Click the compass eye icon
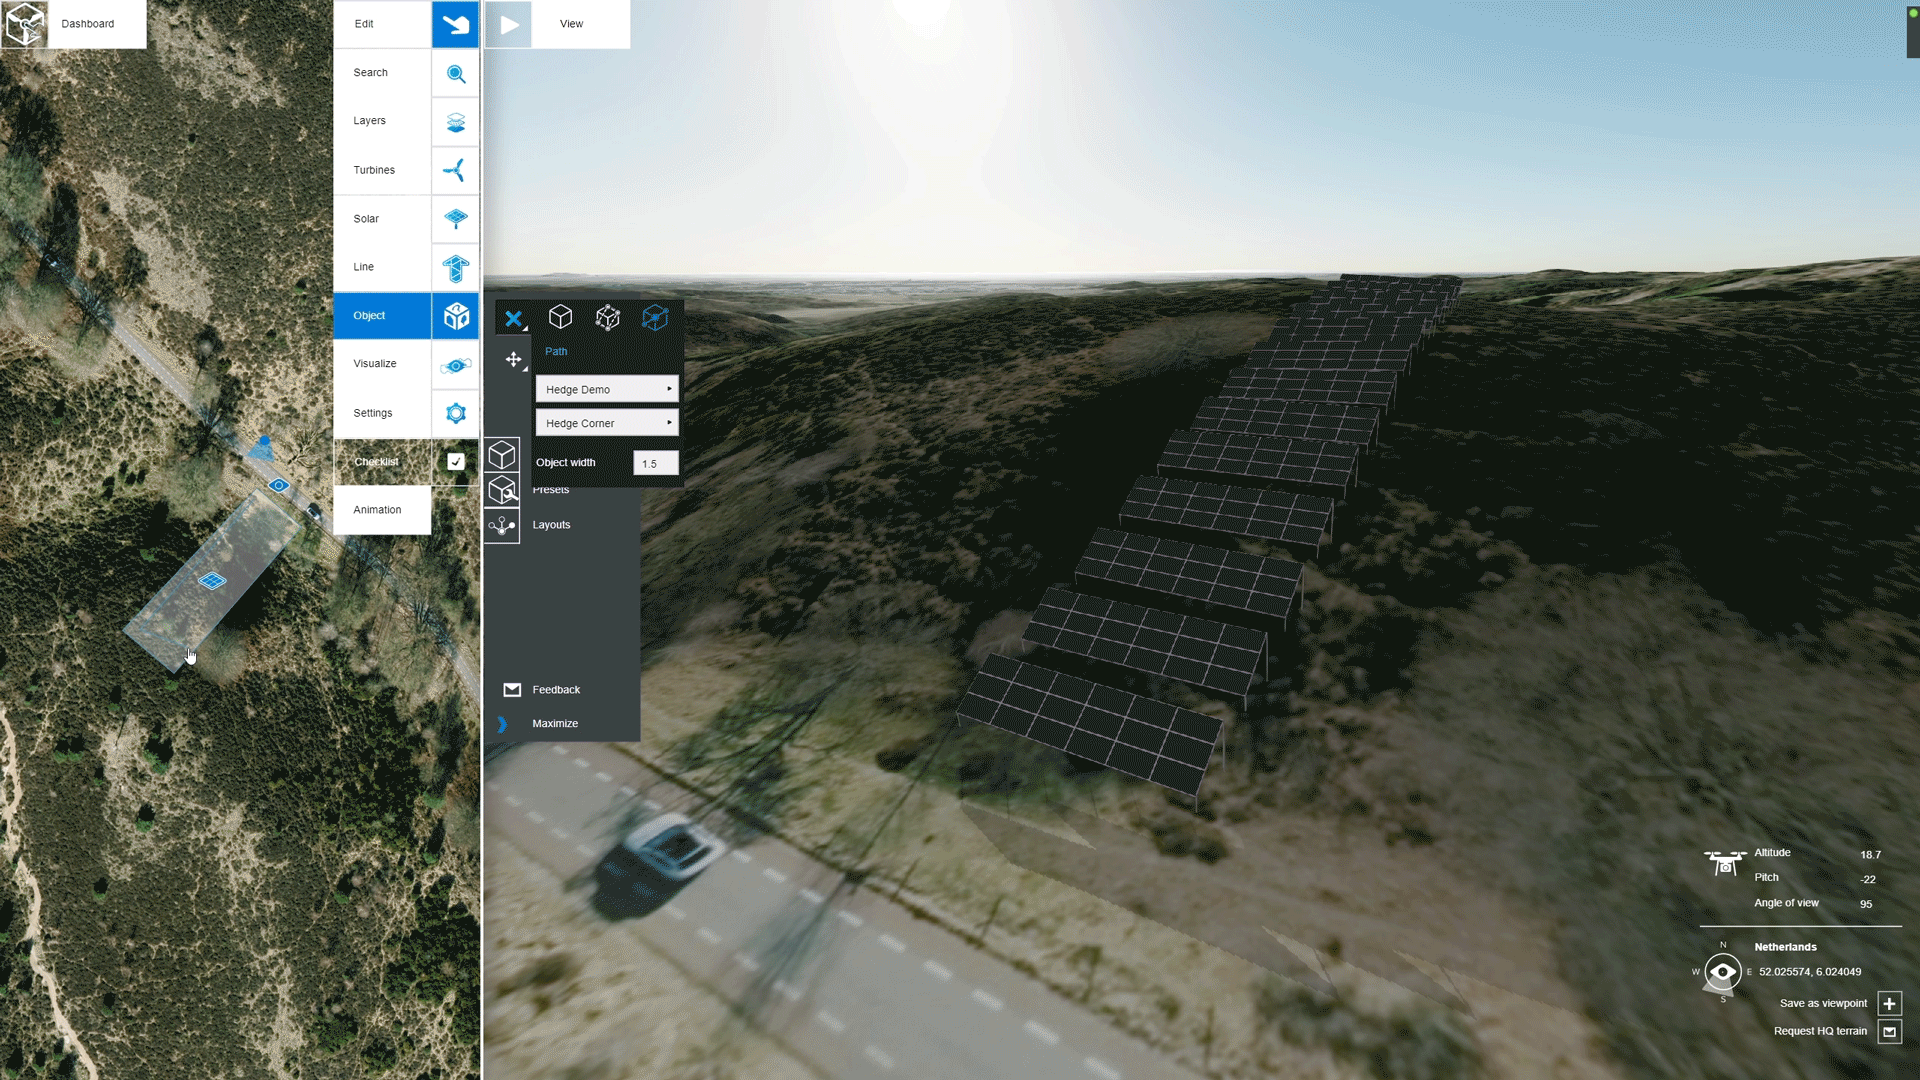This screenshot has height=1080, width=1920. [1723, 972]
